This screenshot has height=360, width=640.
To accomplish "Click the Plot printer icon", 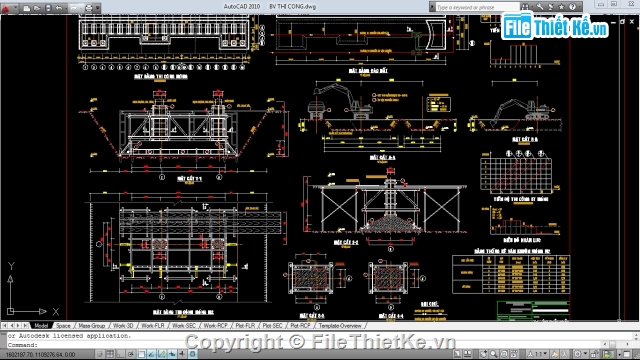I will point(89,8).
